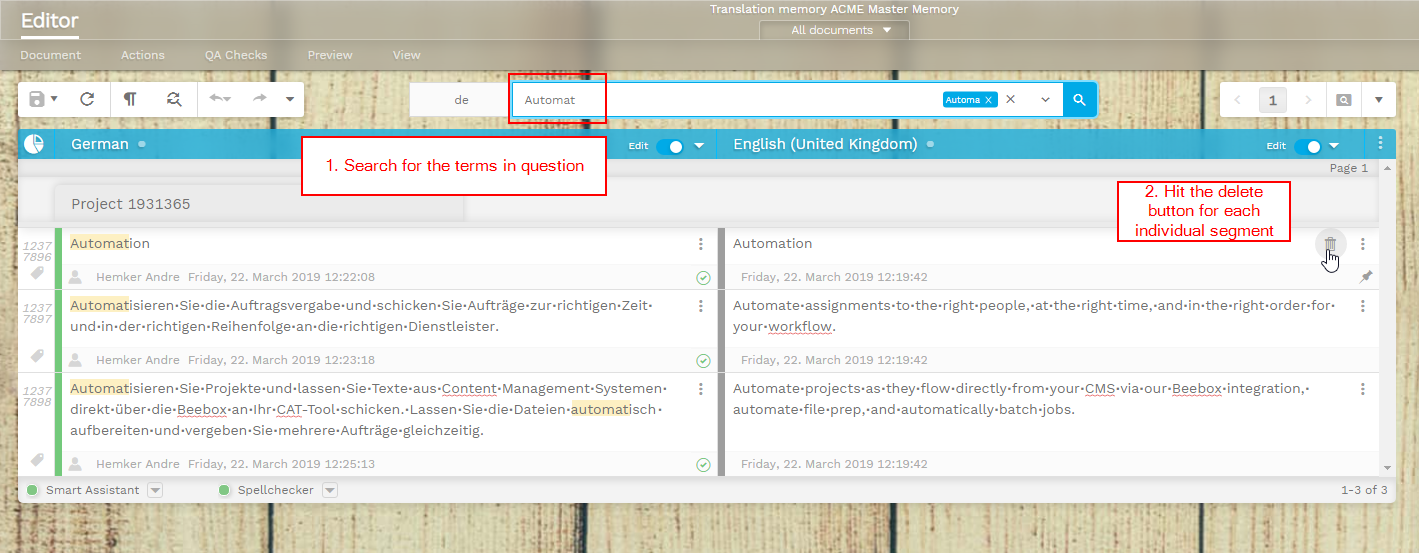Delete the Automation segment with trash icon
This screenshot has height=553, width=1419.
1330,244
